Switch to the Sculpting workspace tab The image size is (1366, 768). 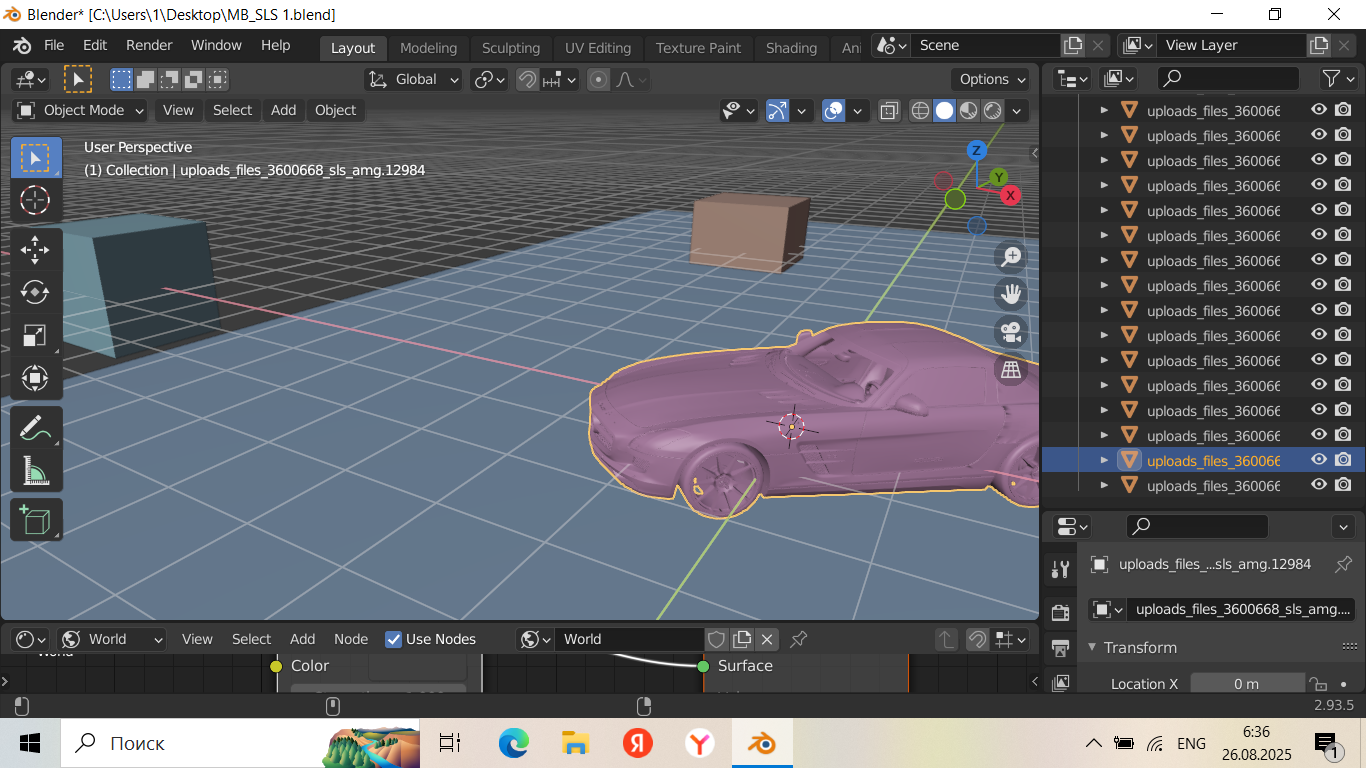coord(510,48)
